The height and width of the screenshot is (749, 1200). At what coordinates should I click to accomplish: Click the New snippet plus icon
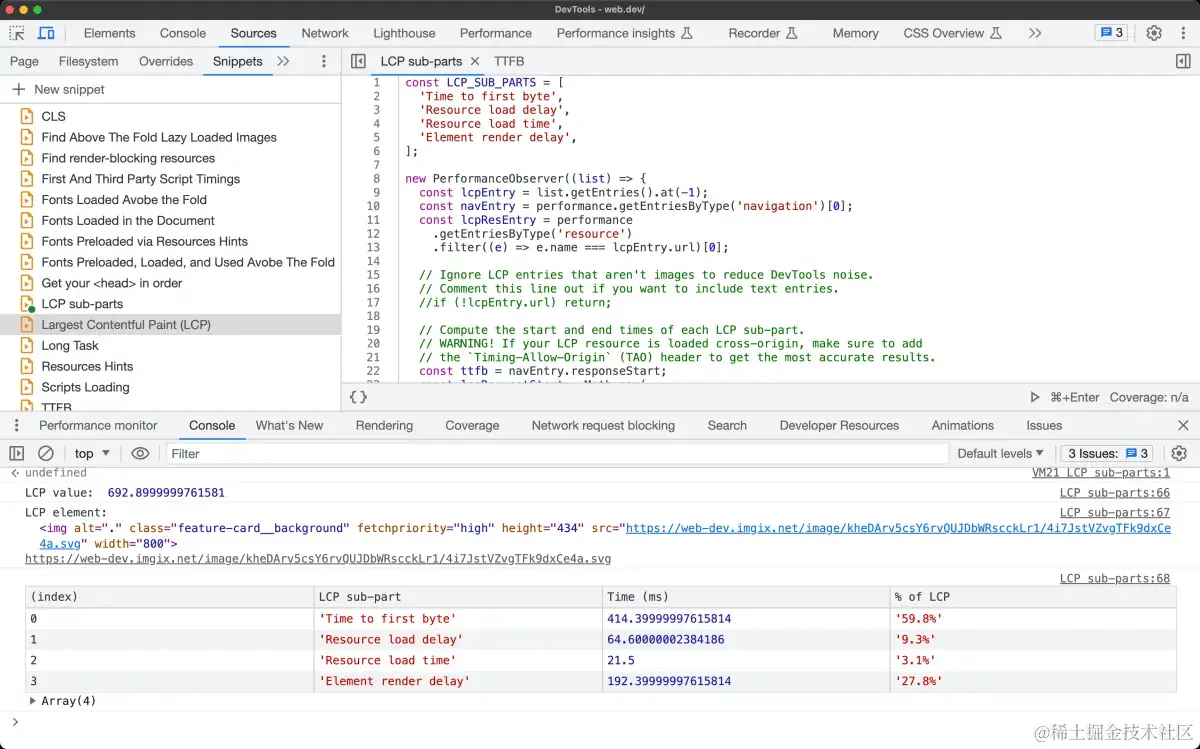[x=18, y=89]
